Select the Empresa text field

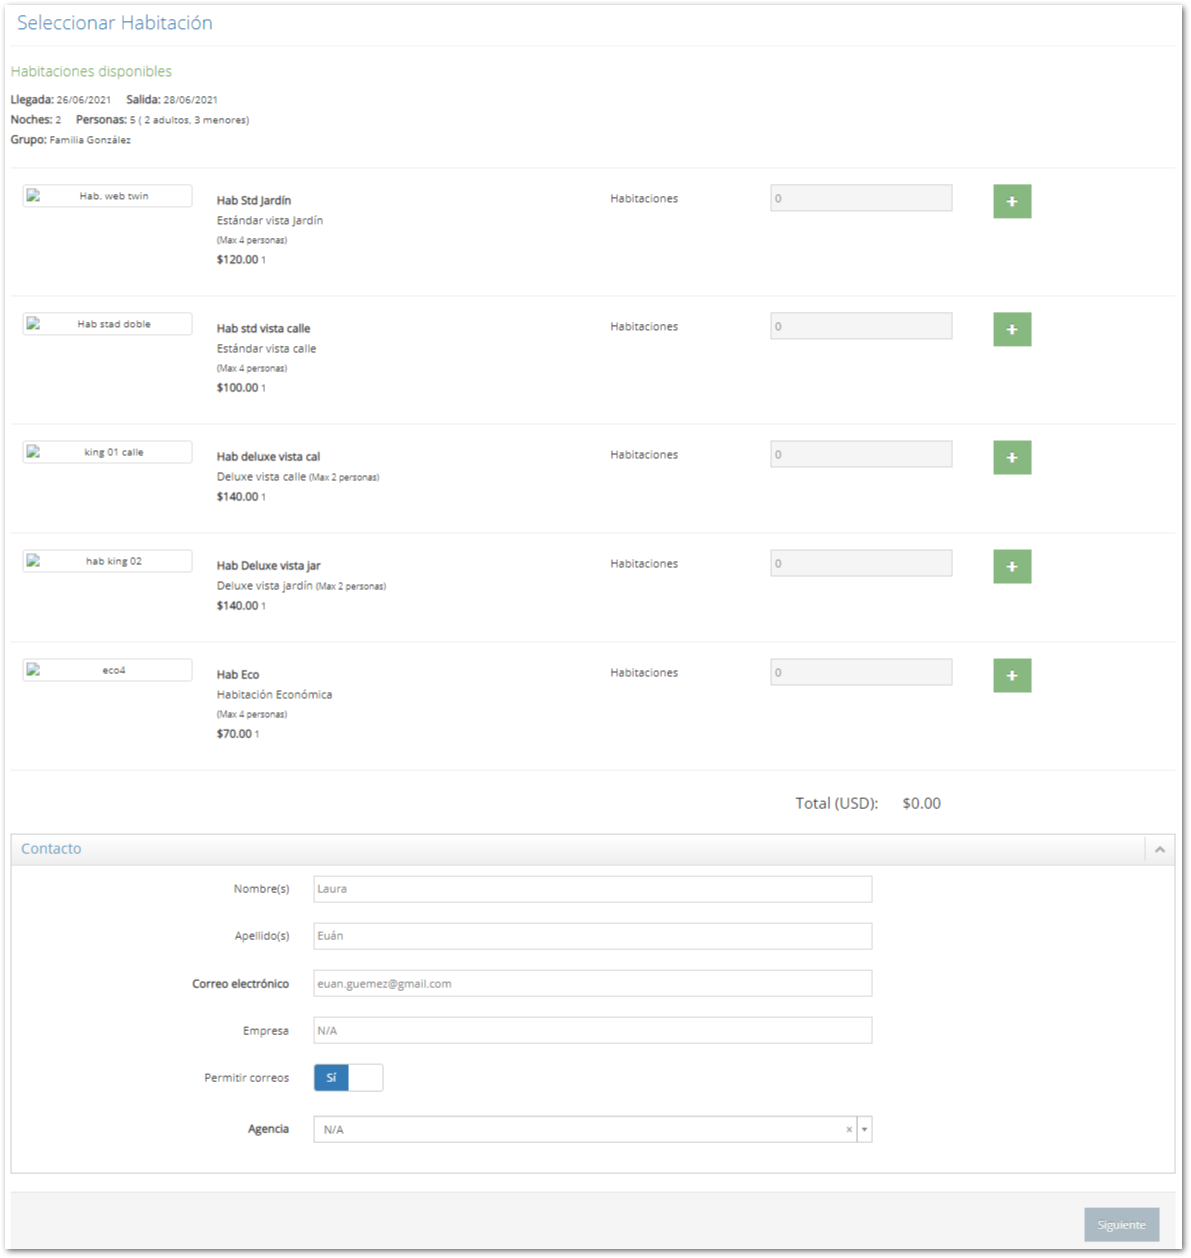592,1030
